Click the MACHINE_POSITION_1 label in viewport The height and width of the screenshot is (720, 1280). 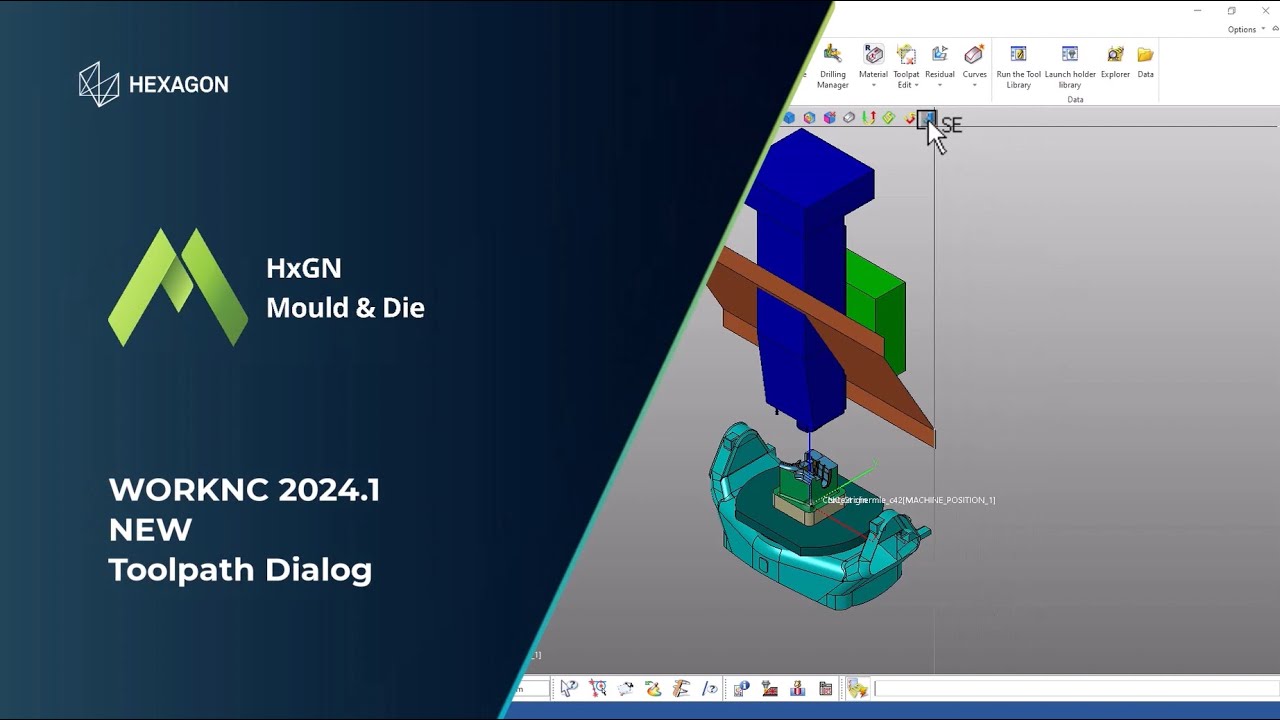coord(907,500)
